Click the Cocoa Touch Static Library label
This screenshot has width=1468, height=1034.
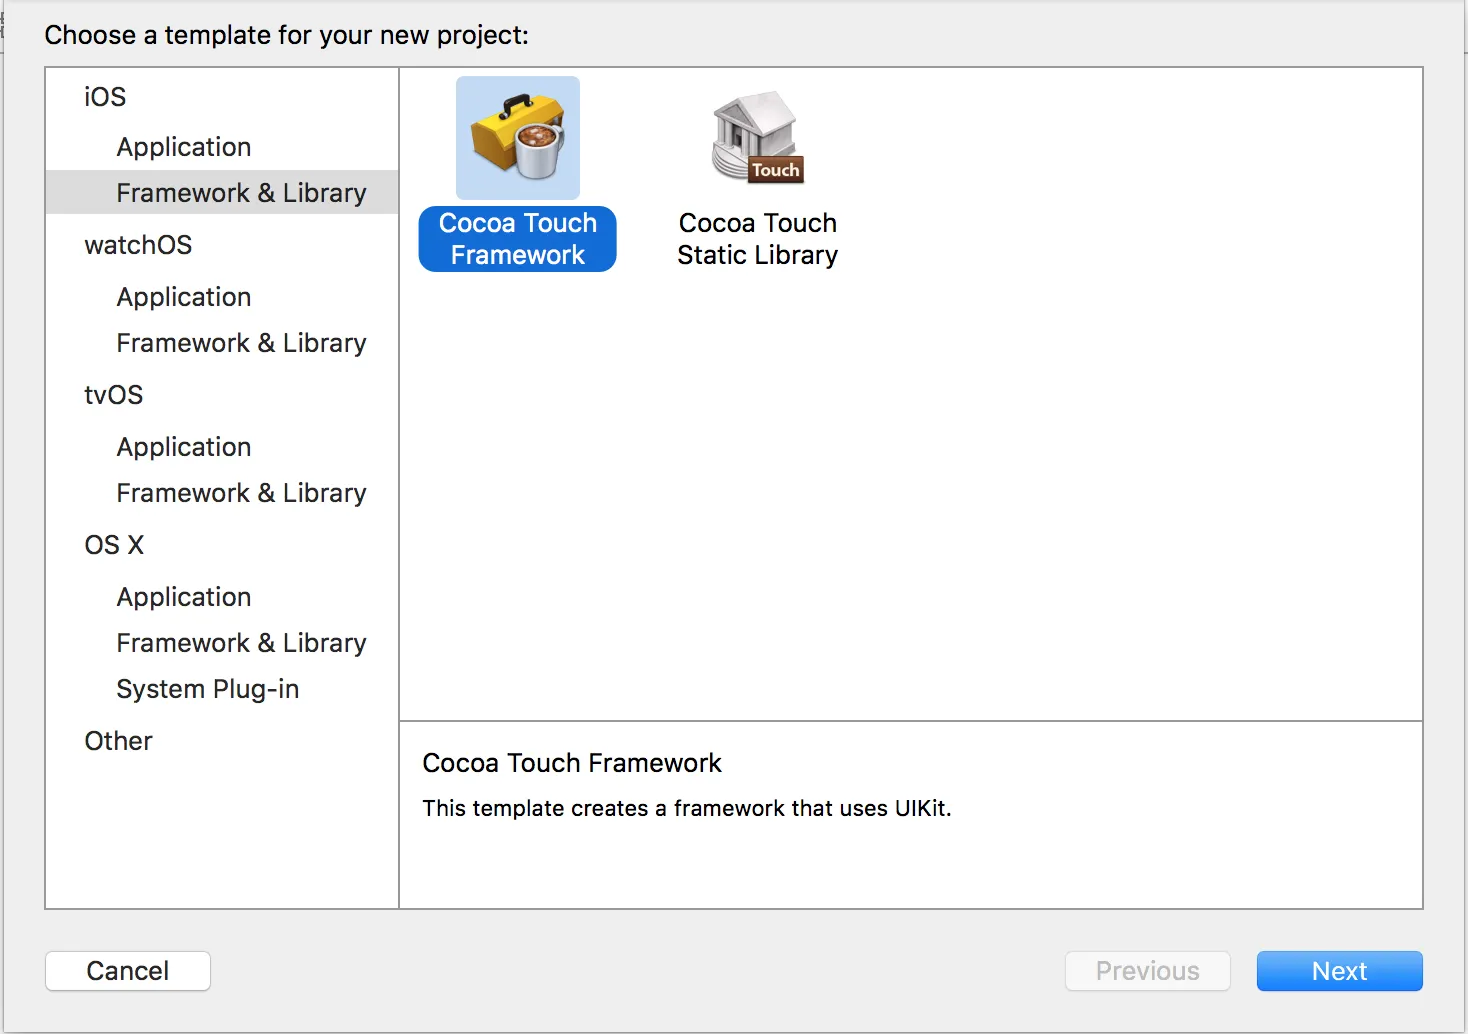[757, 239]
